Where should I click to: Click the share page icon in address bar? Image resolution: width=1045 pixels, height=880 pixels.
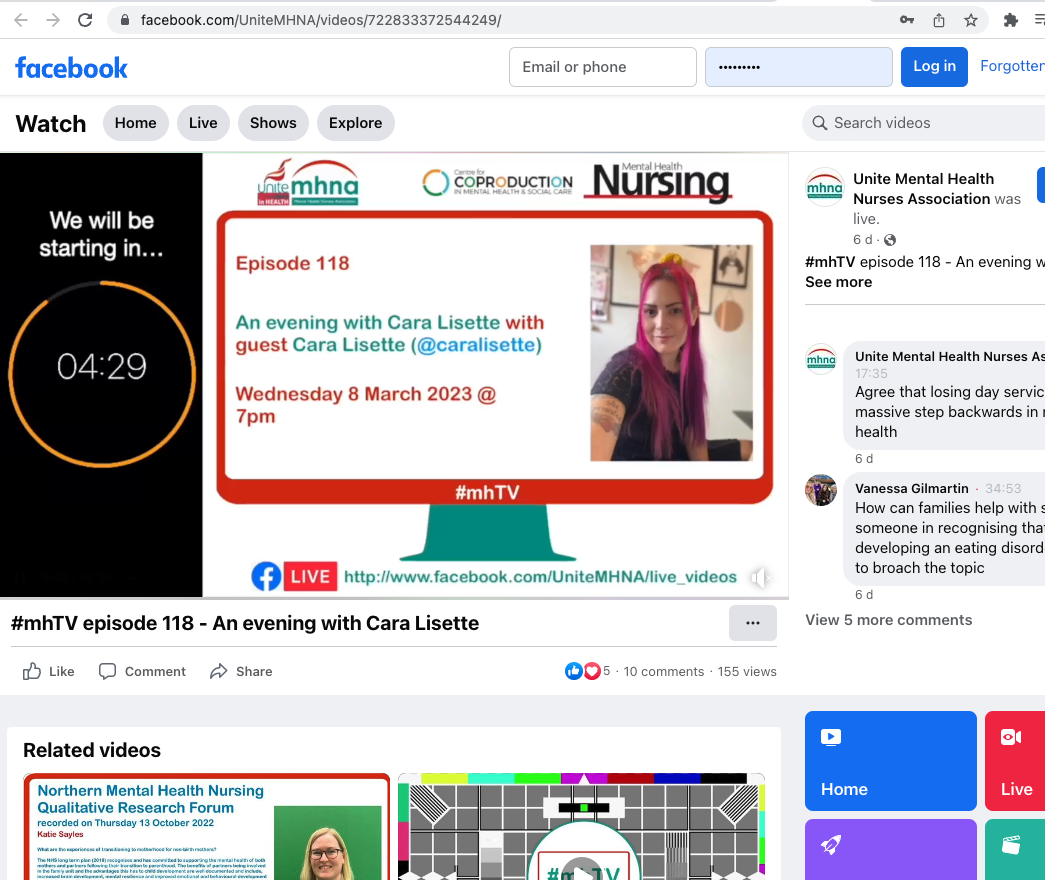(939, 20)
